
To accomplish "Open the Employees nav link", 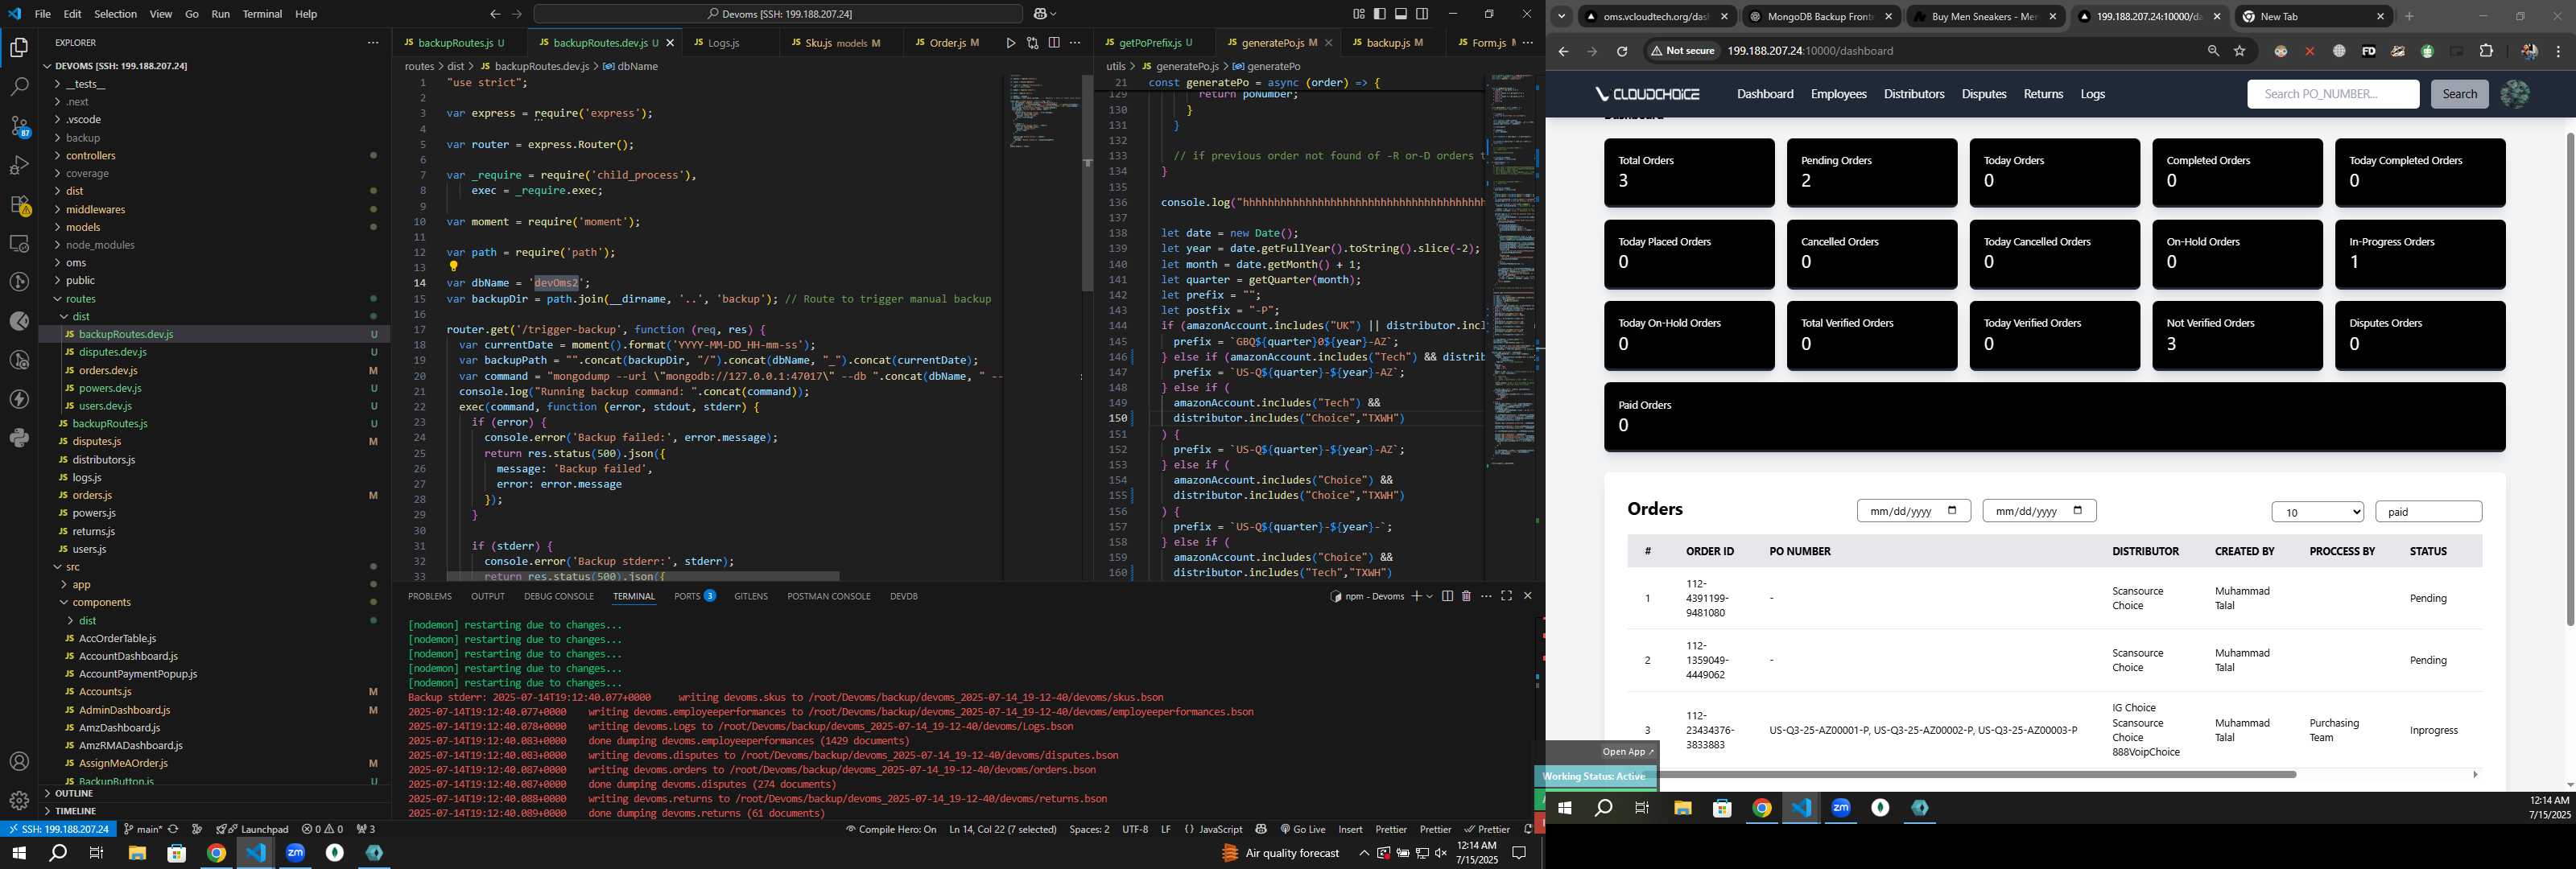I will (1838, 94).
